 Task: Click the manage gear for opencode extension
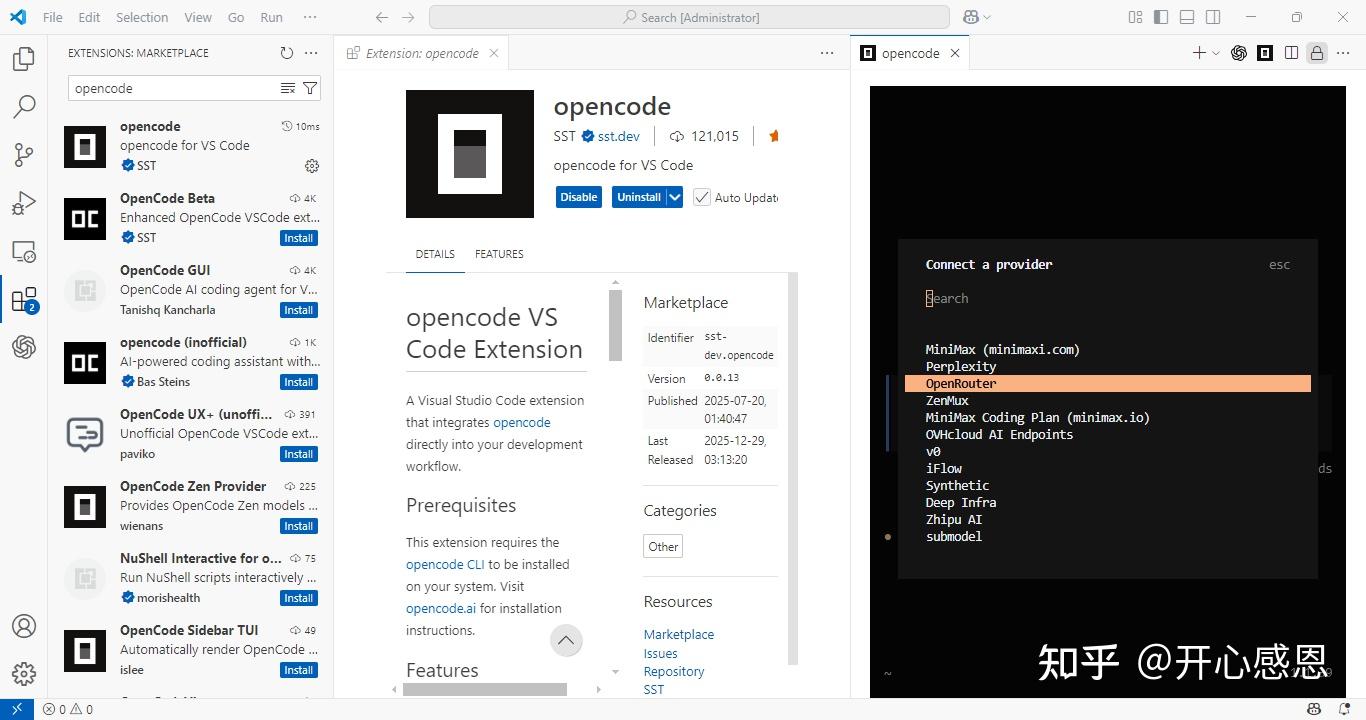pyautogui.click(x=312, y=166)
